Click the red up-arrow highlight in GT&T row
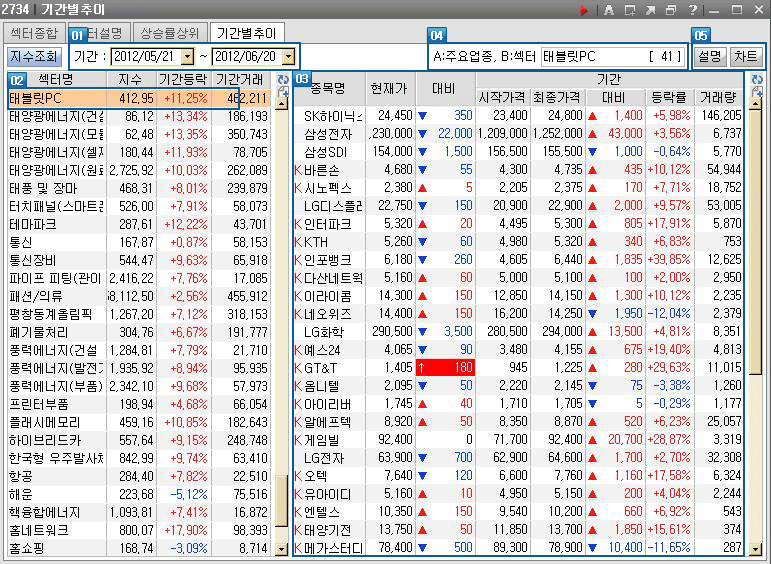Screen dimensions: 771x564 pos(445,368)
